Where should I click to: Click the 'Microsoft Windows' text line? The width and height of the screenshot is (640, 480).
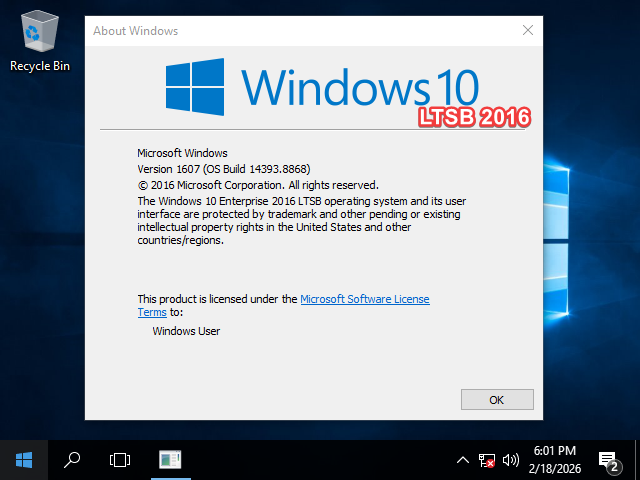(x=182, y=153)
